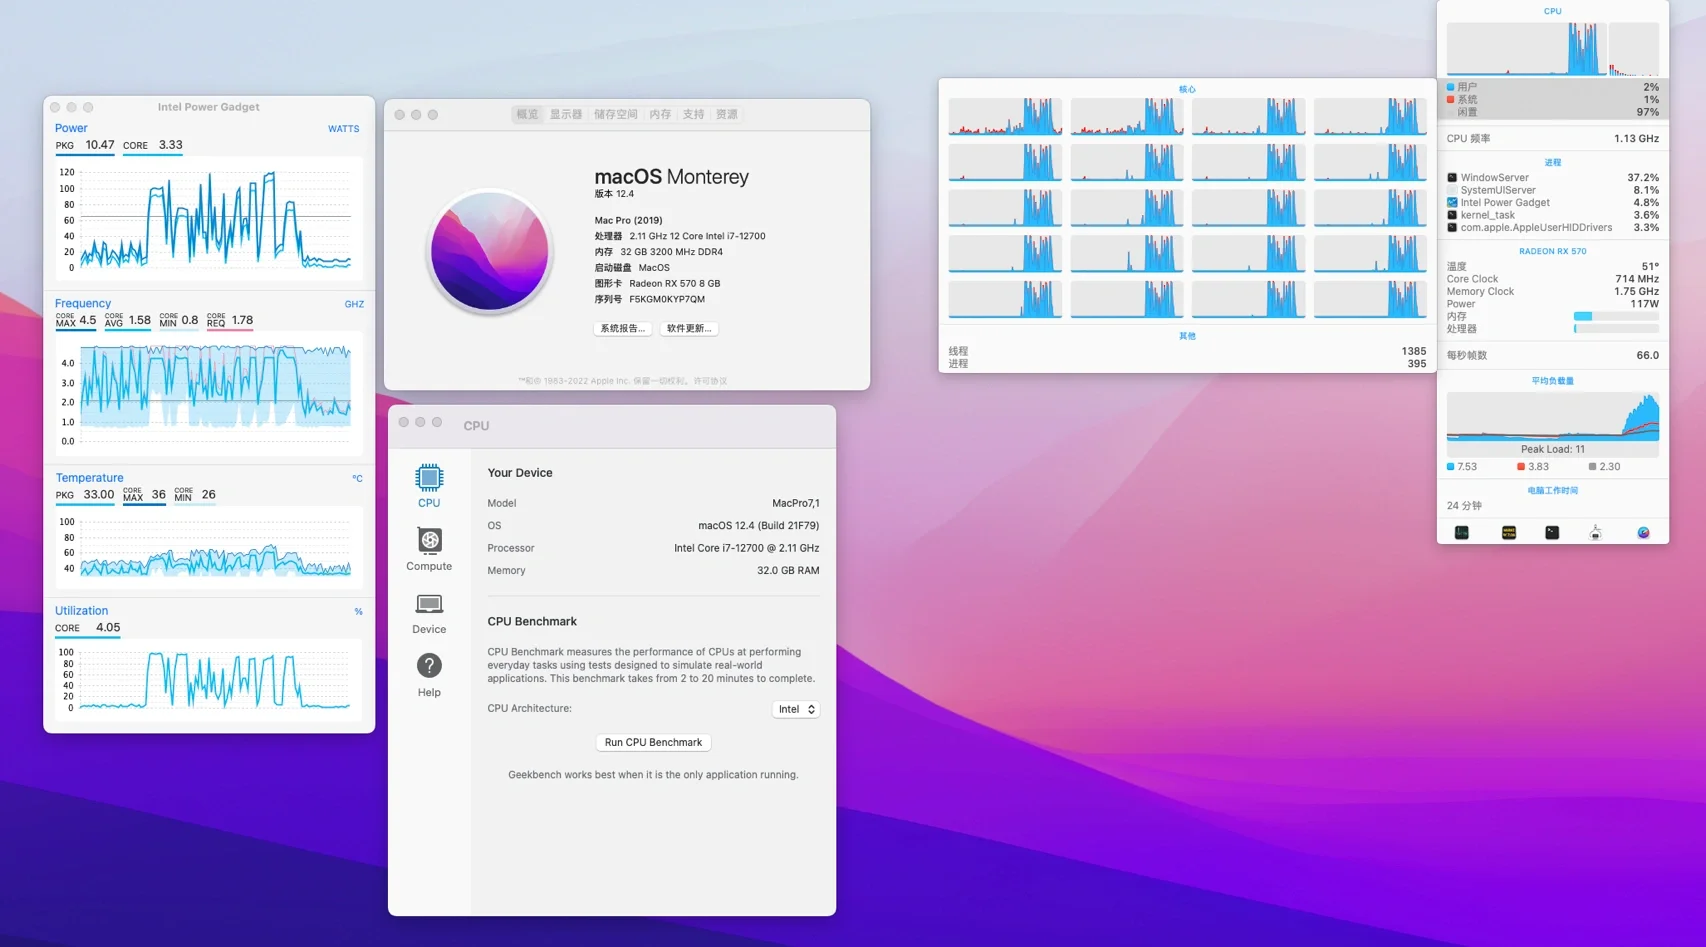Click CORE 4.05 utilization value

coord(88,628)
